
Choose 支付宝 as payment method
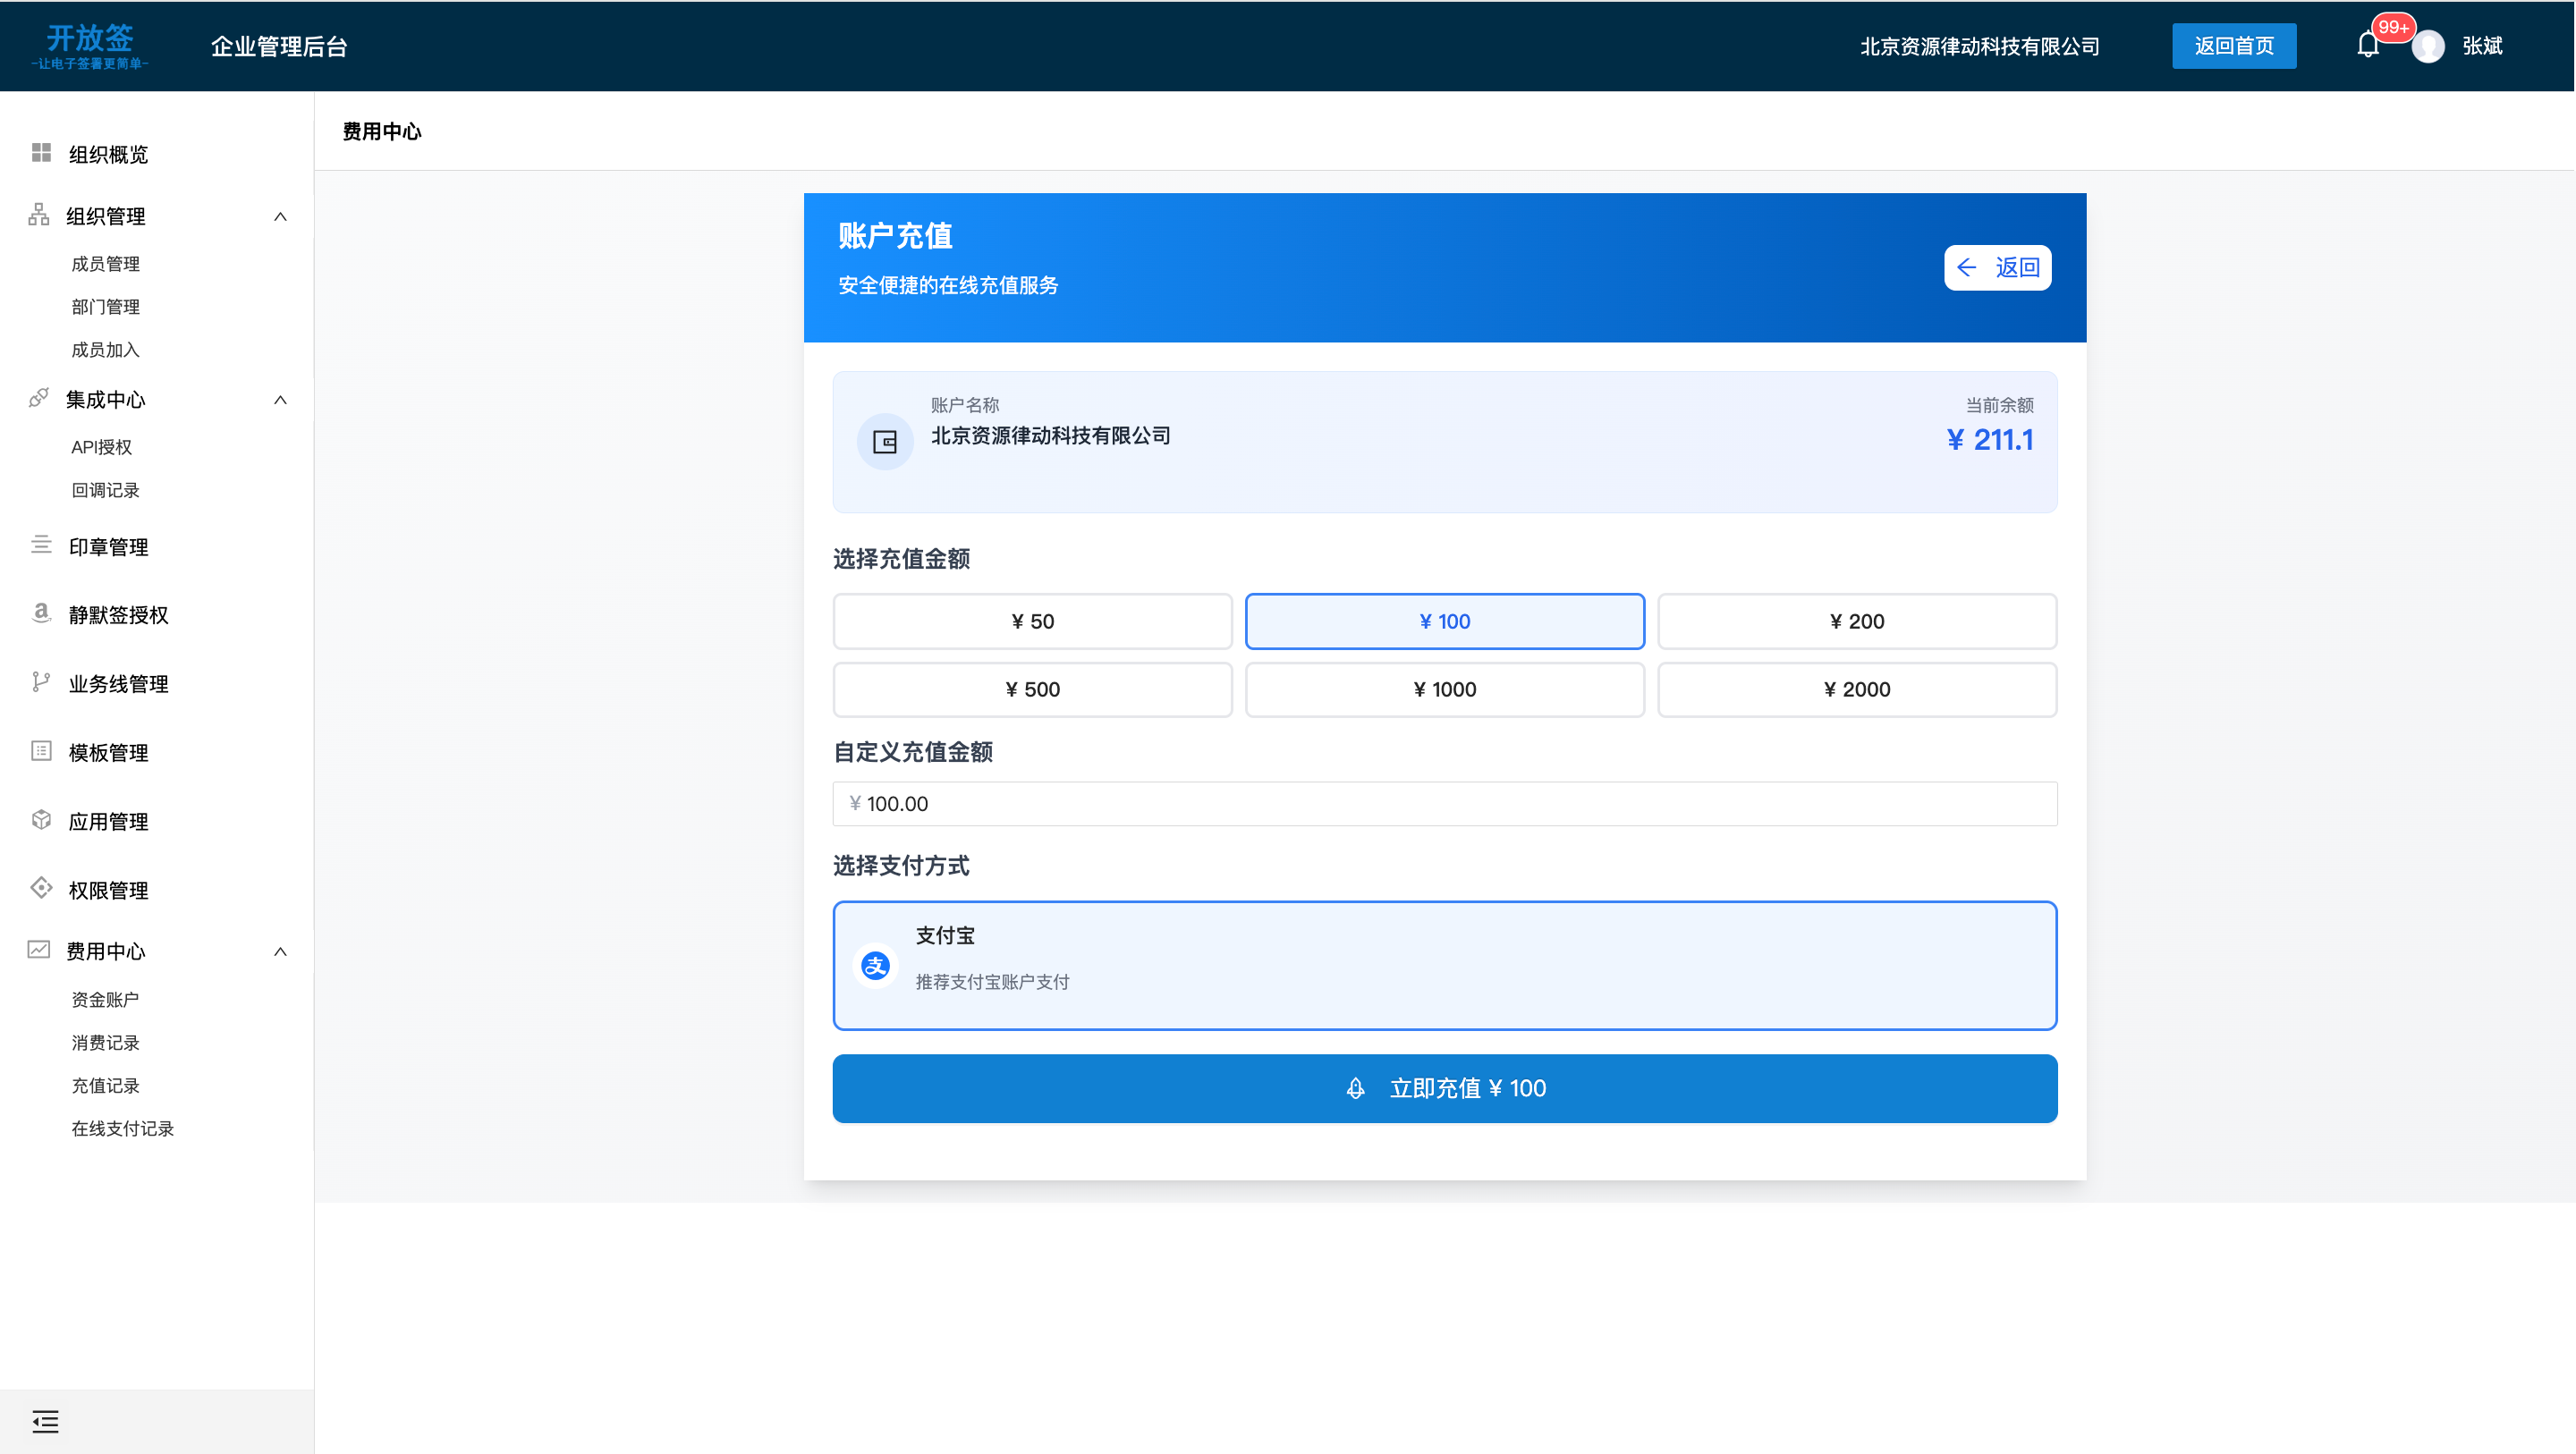[x=1444, y=965]
